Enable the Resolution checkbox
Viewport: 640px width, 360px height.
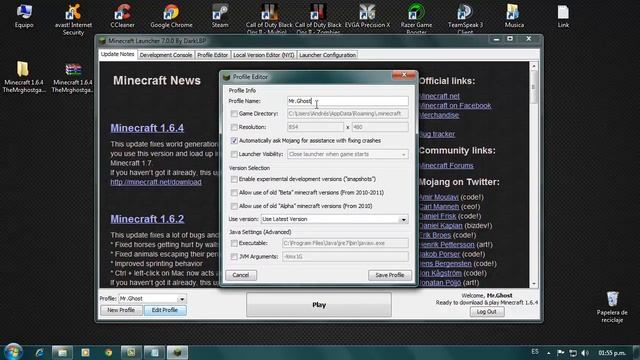tap(234, 127)
